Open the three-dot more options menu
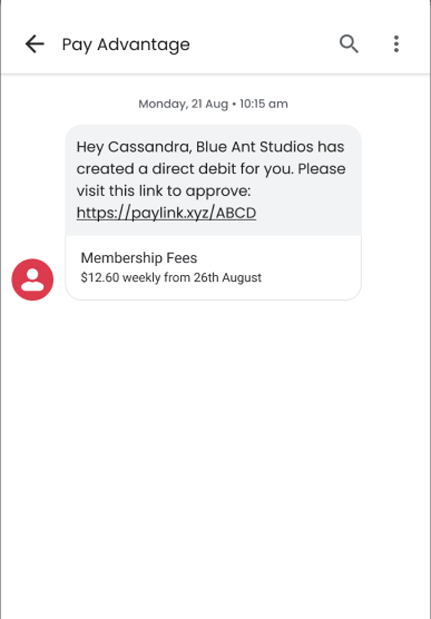 pyautogui.click(x=396, y=43)
